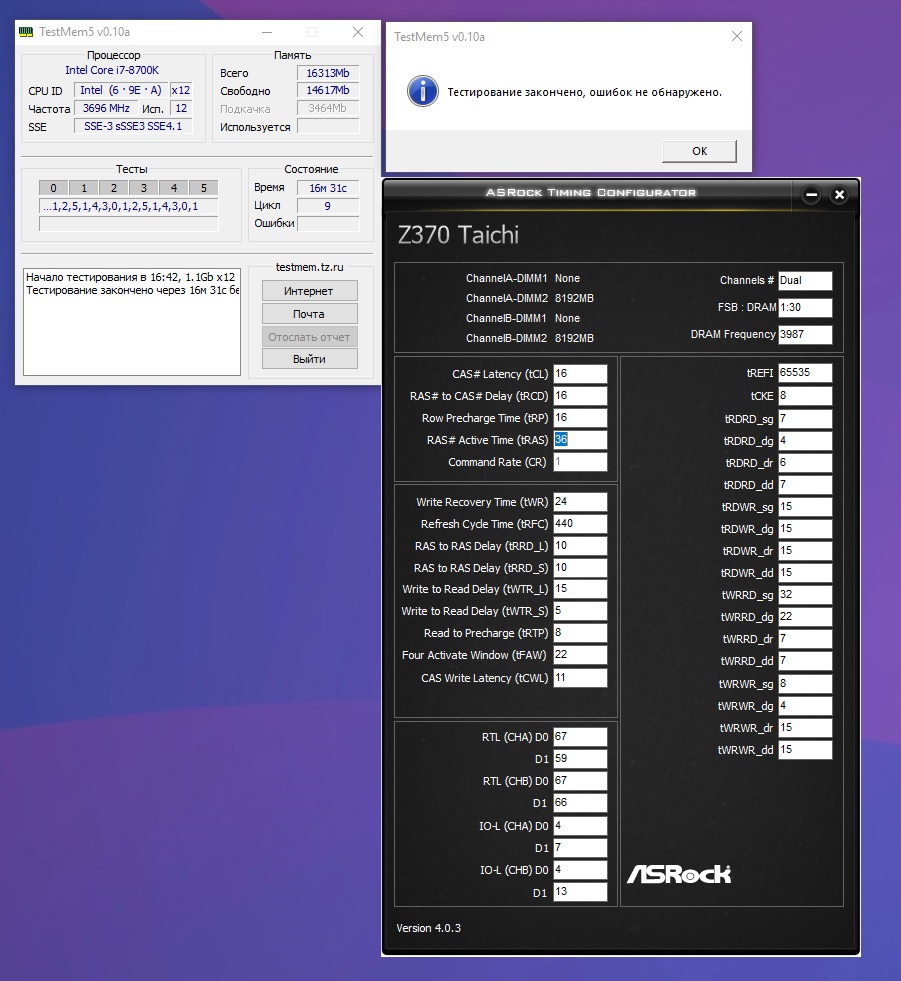Click the tRDWR_sg value field
901x981 pixels.
(805, 506)
